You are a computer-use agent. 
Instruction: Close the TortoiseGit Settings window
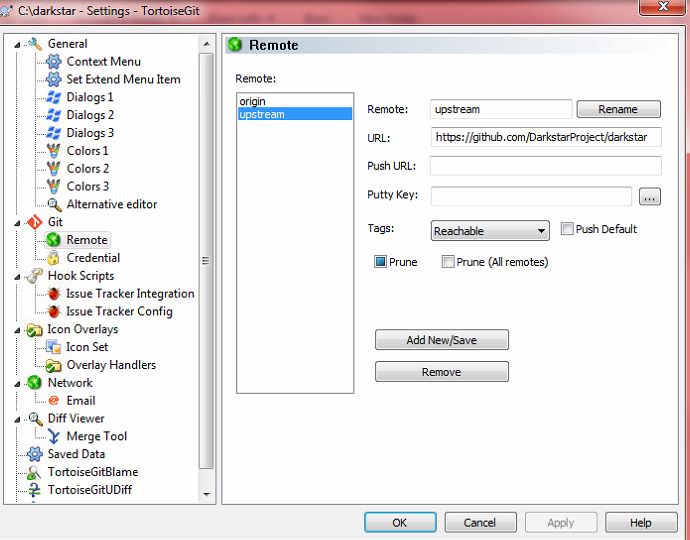point(664,6)
